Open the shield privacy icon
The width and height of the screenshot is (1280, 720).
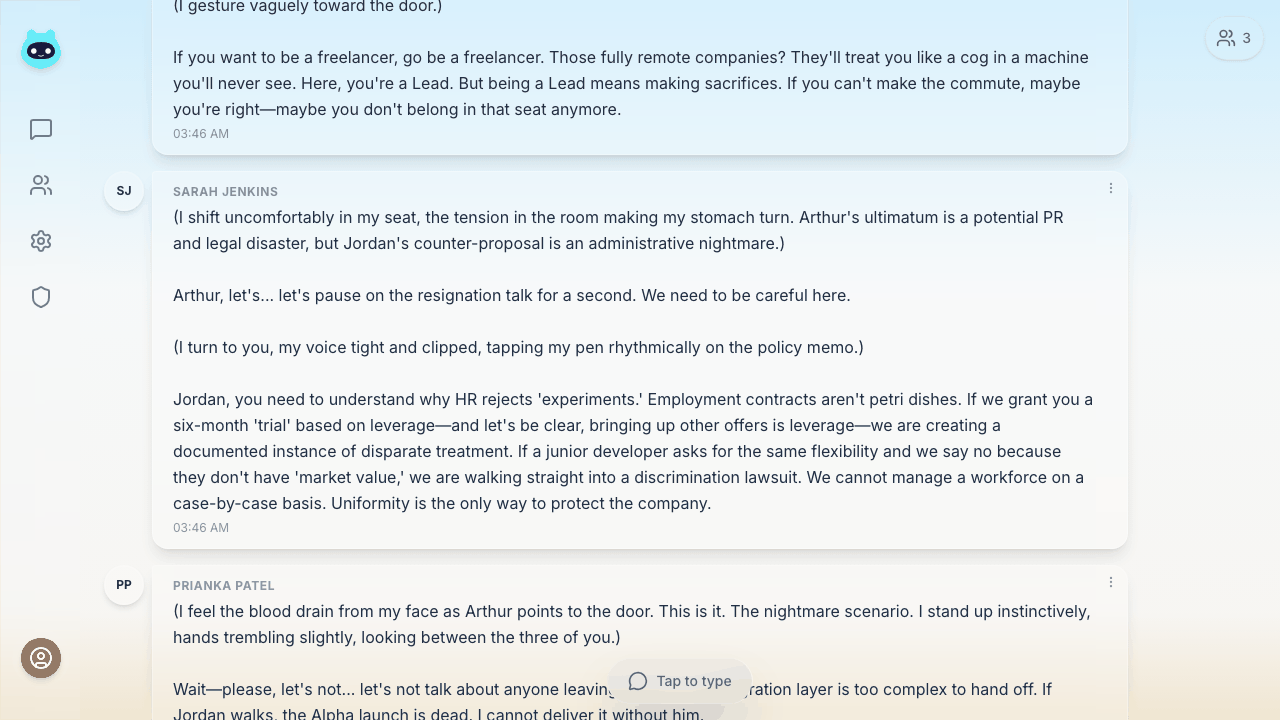click(41, 297)
